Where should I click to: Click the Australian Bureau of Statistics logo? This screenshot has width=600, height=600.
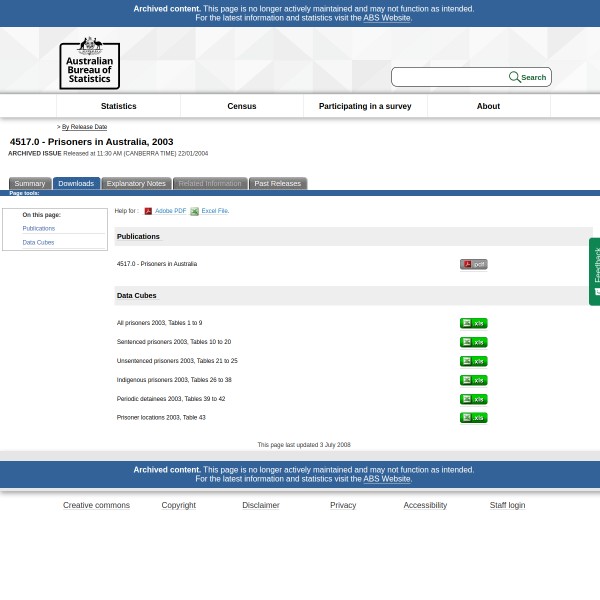(89, 62)
